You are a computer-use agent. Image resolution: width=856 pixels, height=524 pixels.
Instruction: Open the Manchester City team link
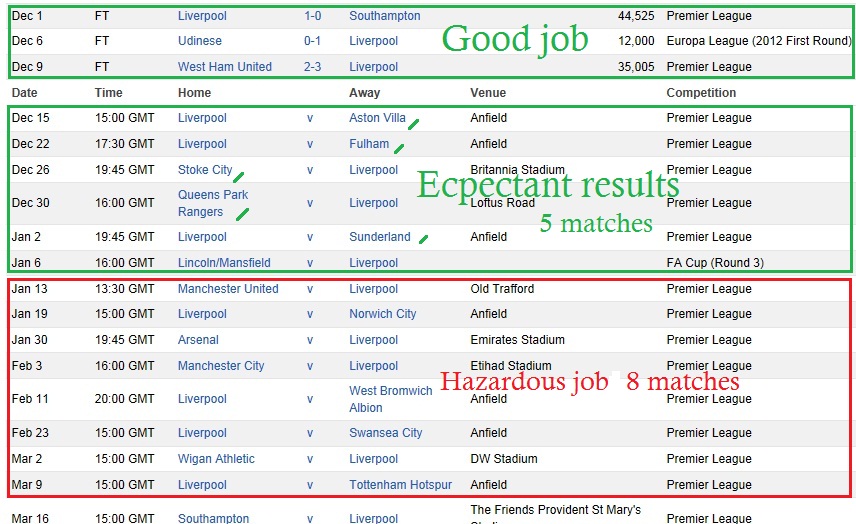pos(221,366)
